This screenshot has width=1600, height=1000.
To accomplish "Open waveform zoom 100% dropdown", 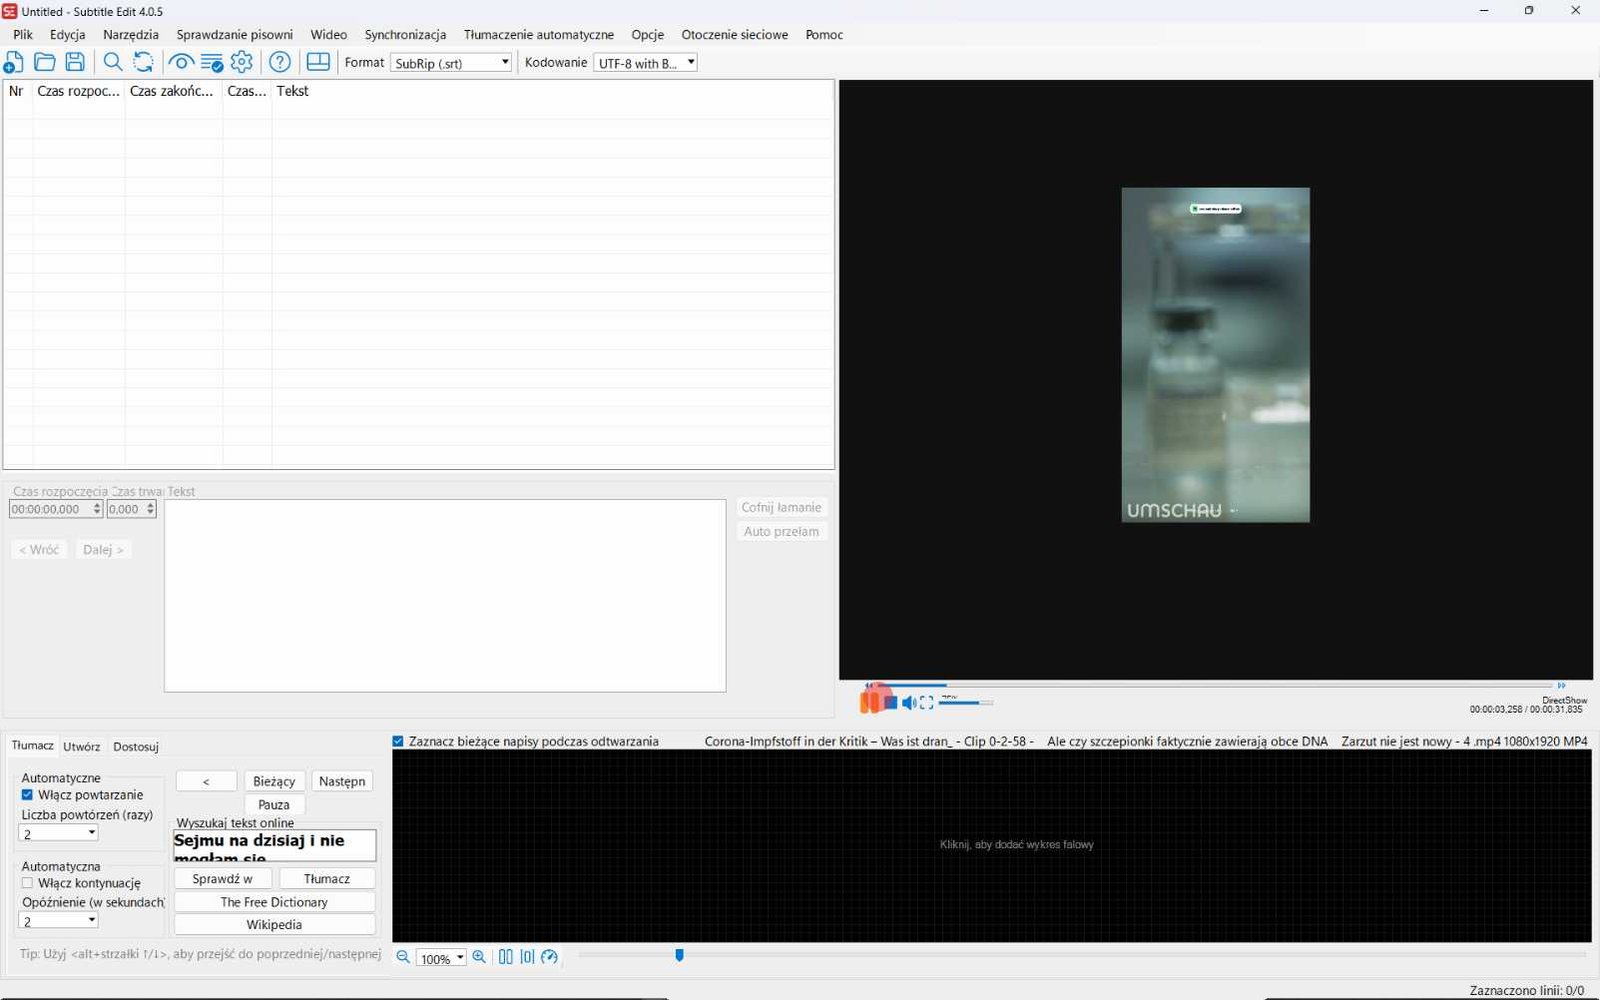I will 441,958.
